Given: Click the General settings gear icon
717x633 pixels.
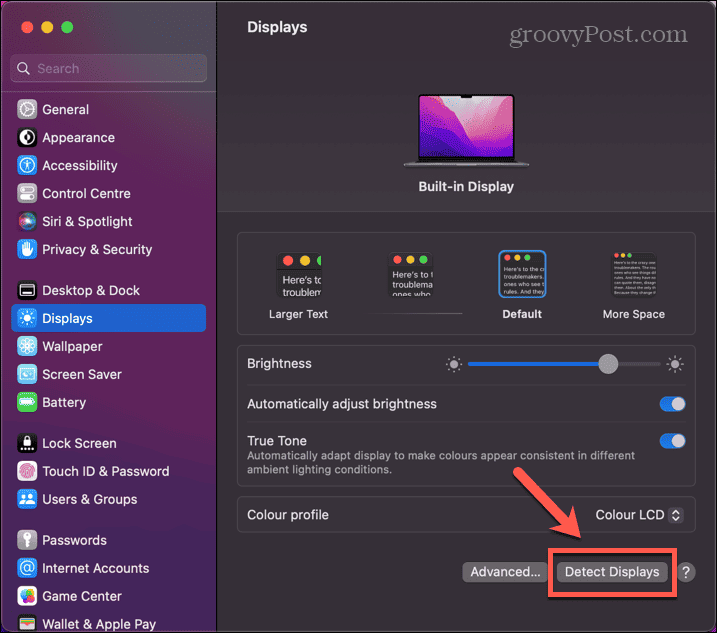Looking at the screenshot, I should (27, 109).
